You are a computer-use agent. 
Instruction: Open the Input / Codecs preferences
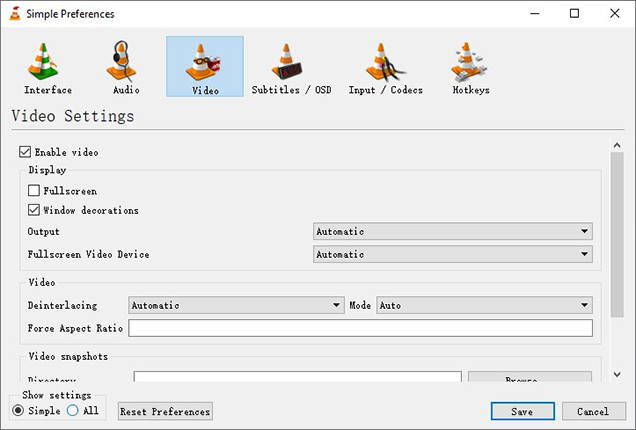pyautogui.click(x=385, y=67)
